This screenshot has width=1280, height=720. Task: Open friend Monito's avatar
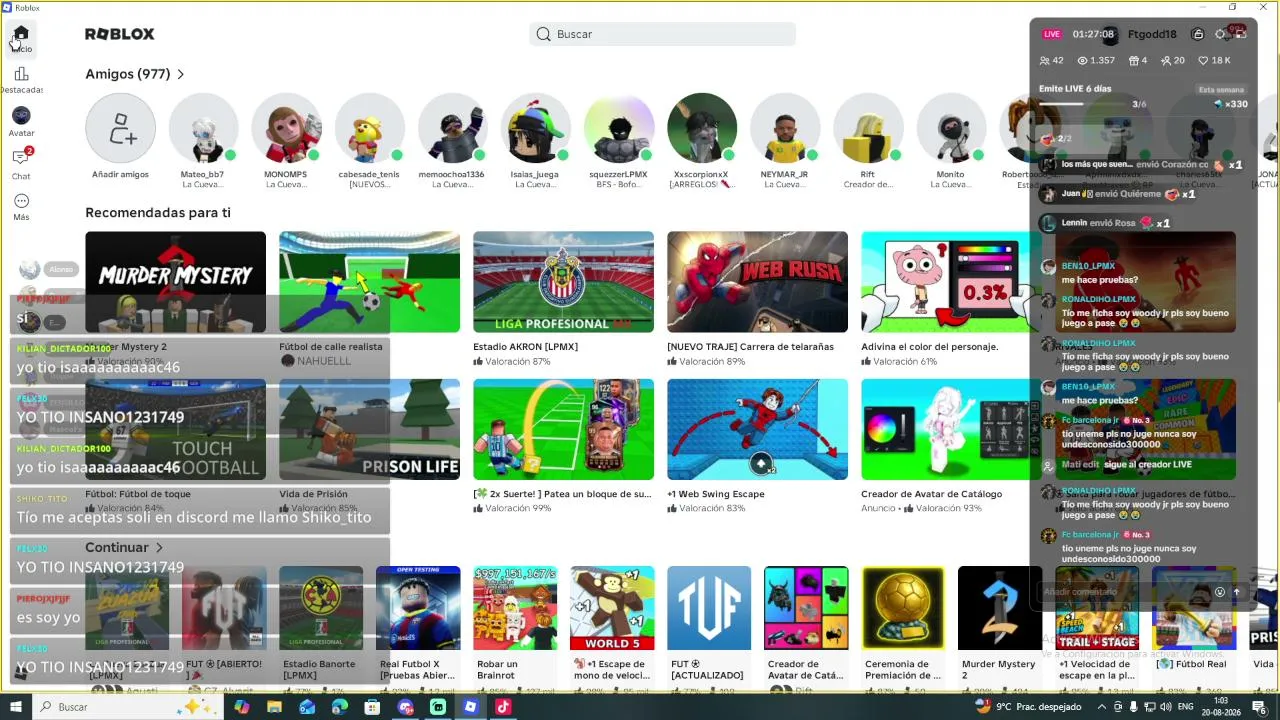coord(950,128)
